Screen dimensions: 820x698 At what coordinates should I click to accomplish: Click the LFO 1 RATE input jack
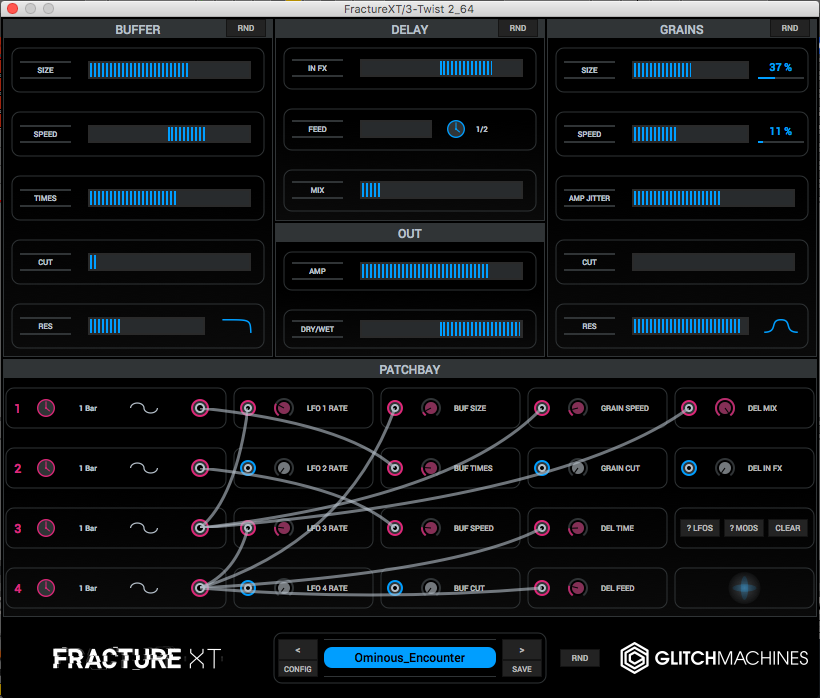click(248, 408)
